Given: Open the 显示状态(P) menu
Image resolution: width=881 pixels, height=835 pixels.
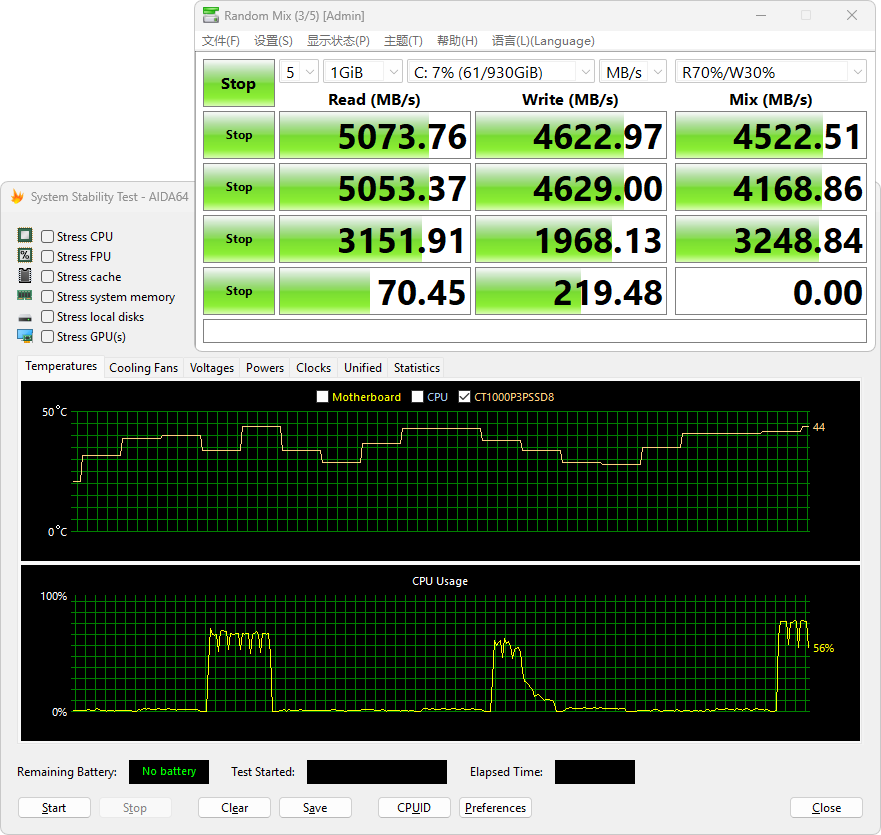Looking at the screenshot, I should tap(338, 41).
